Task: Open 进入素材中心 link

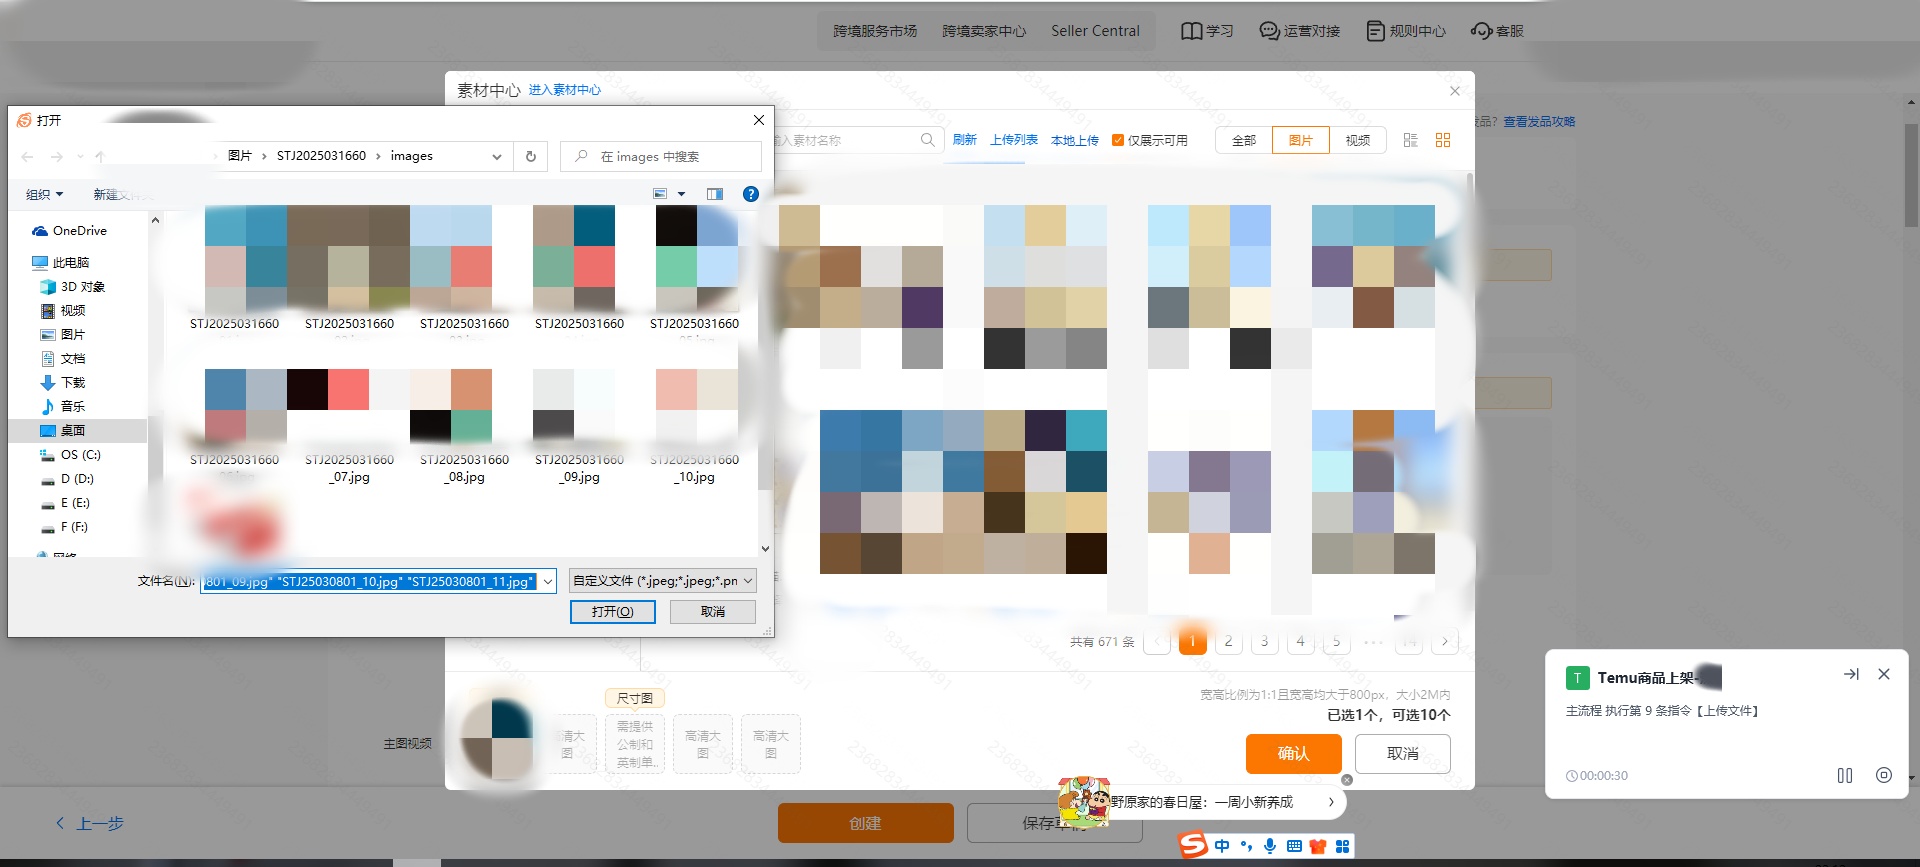Action: [x=565, y=90]
